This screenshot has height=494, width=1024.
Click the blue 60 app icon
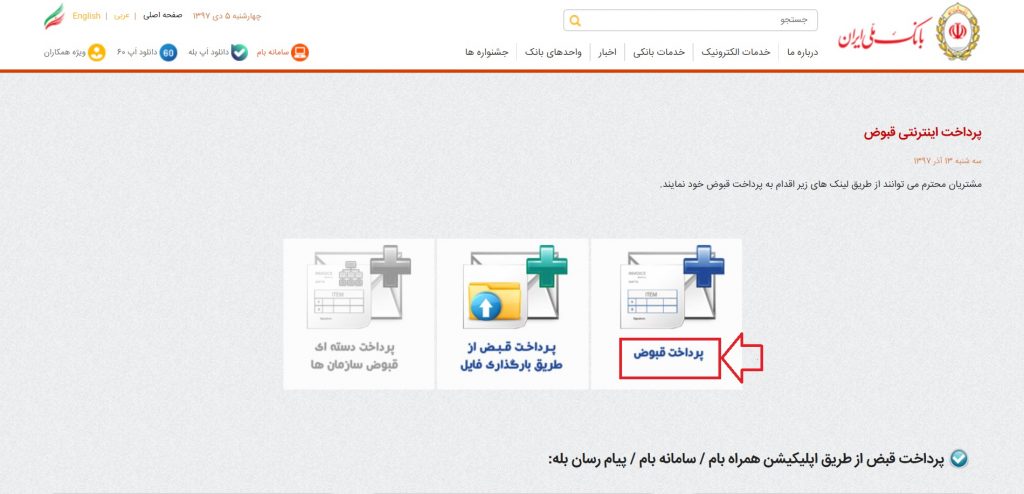168,52
